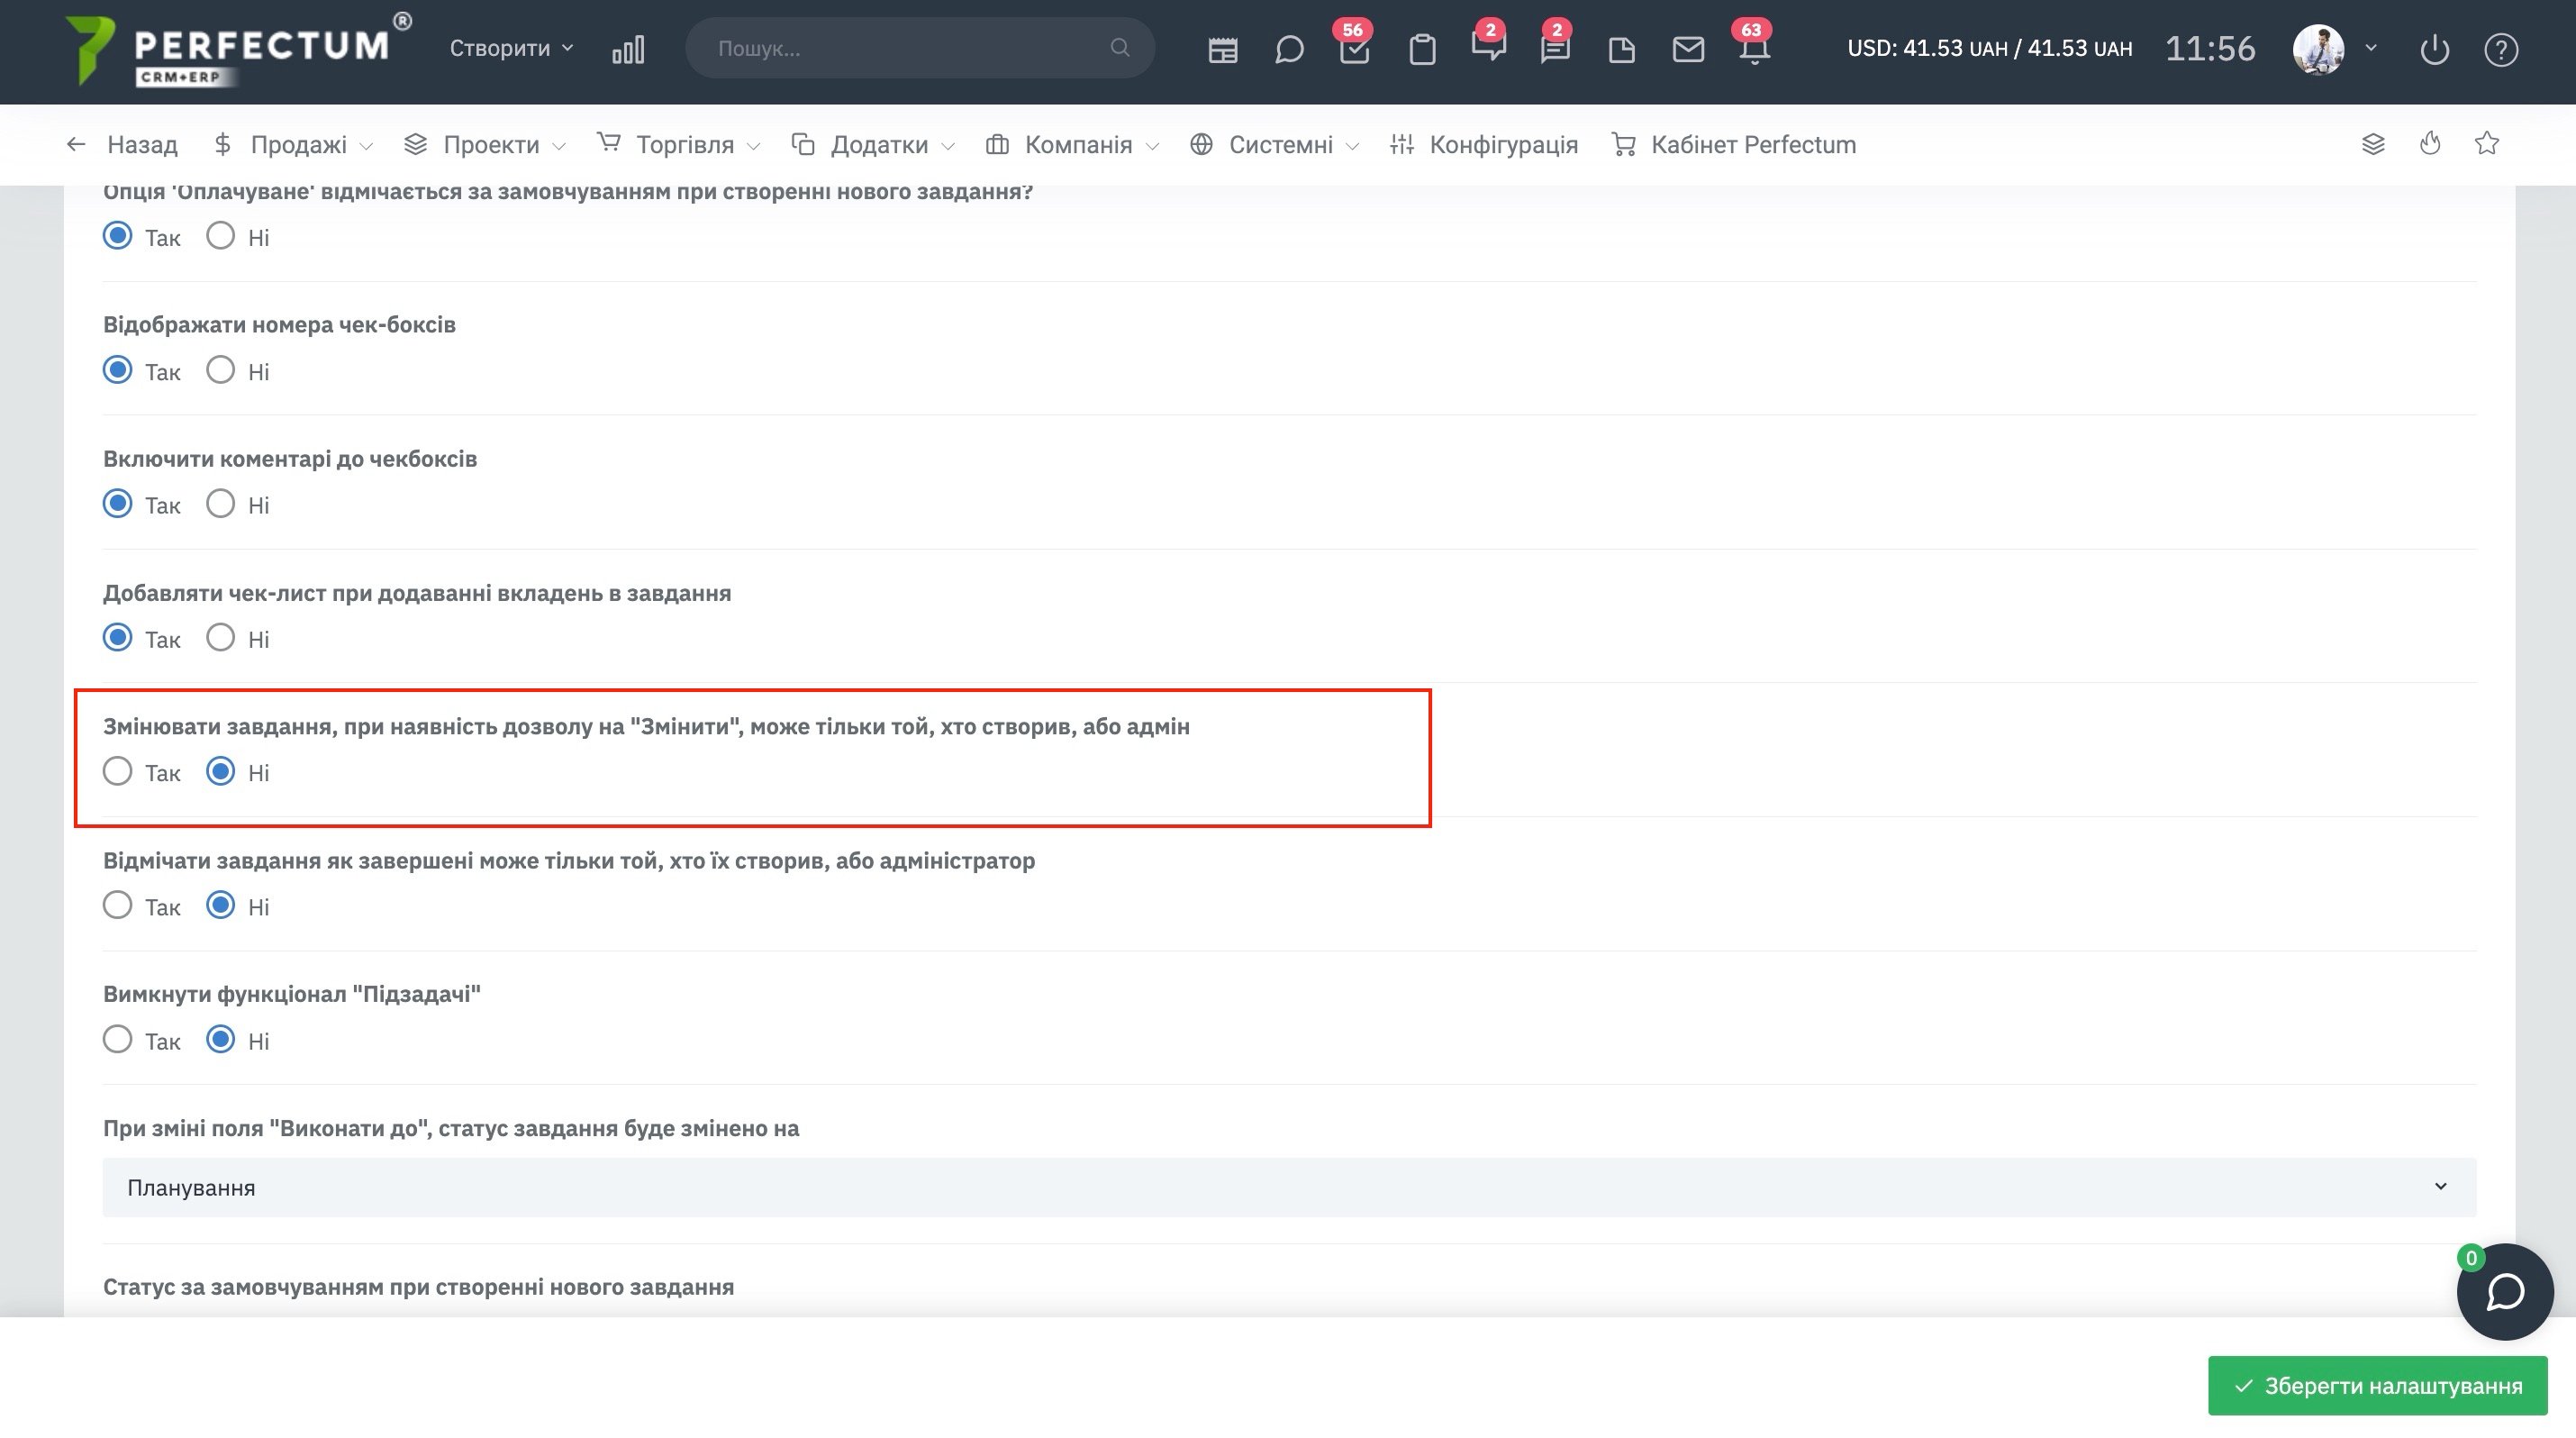The image size is (2576, 1438).
Task: Expand the Продажі menu
Action: click(x=292, y=145)
